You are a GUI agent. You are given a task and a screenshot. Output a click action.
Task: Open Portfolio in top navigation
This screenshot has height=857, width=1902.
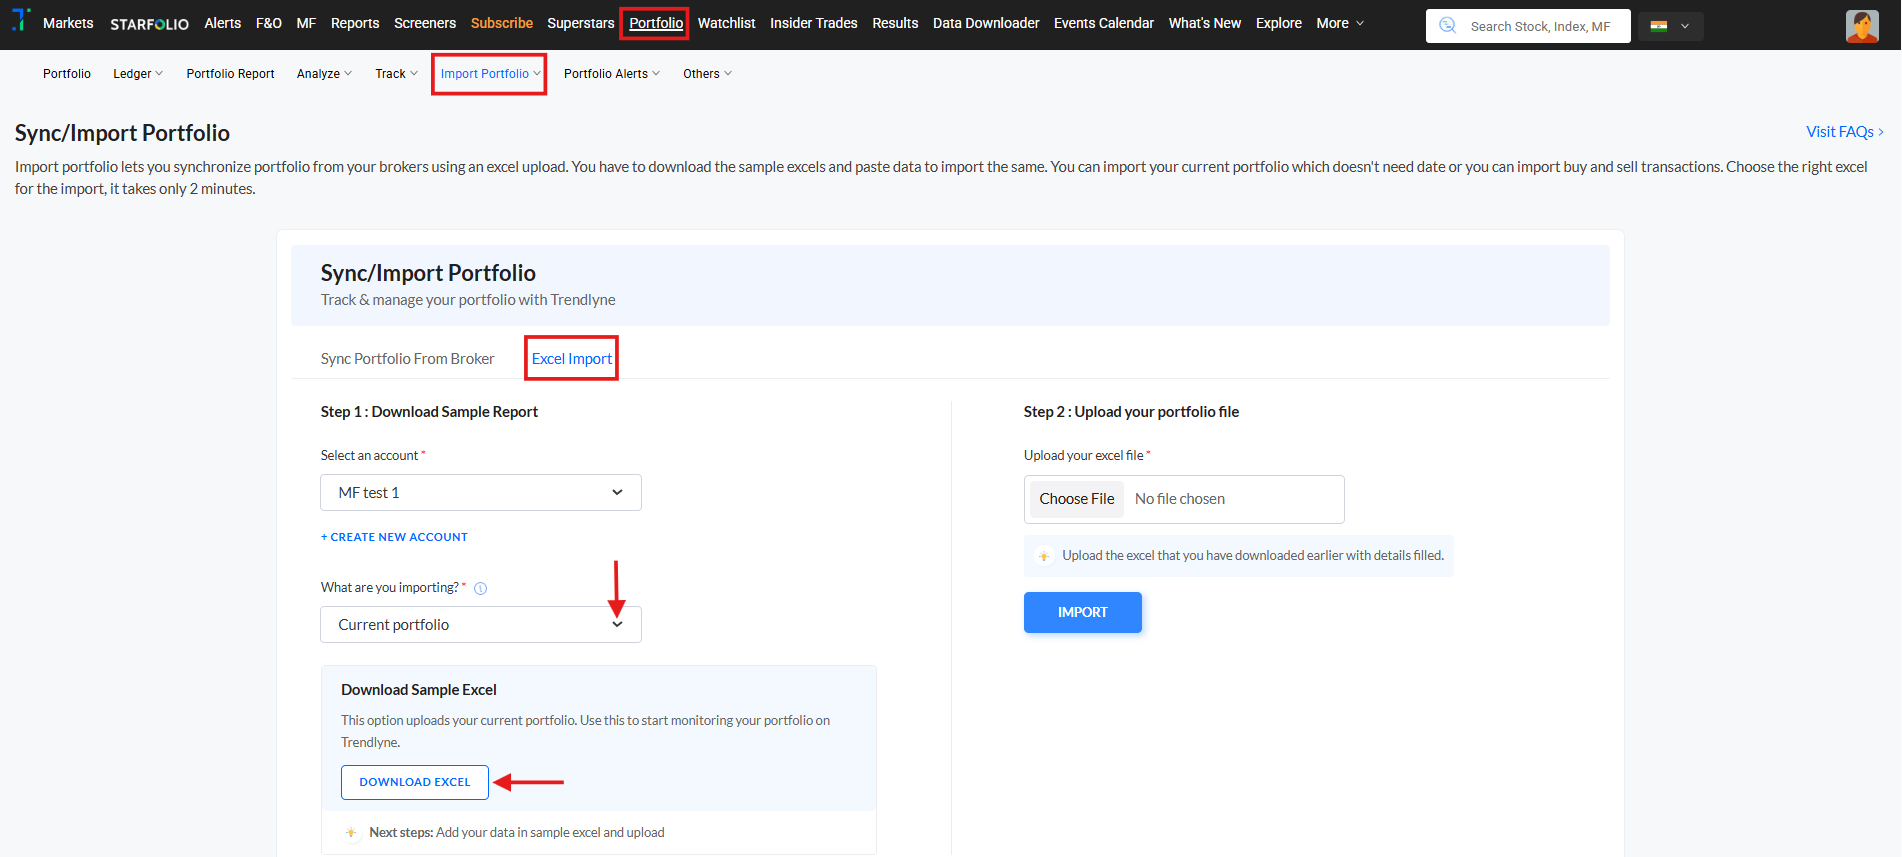pos(656,23)
